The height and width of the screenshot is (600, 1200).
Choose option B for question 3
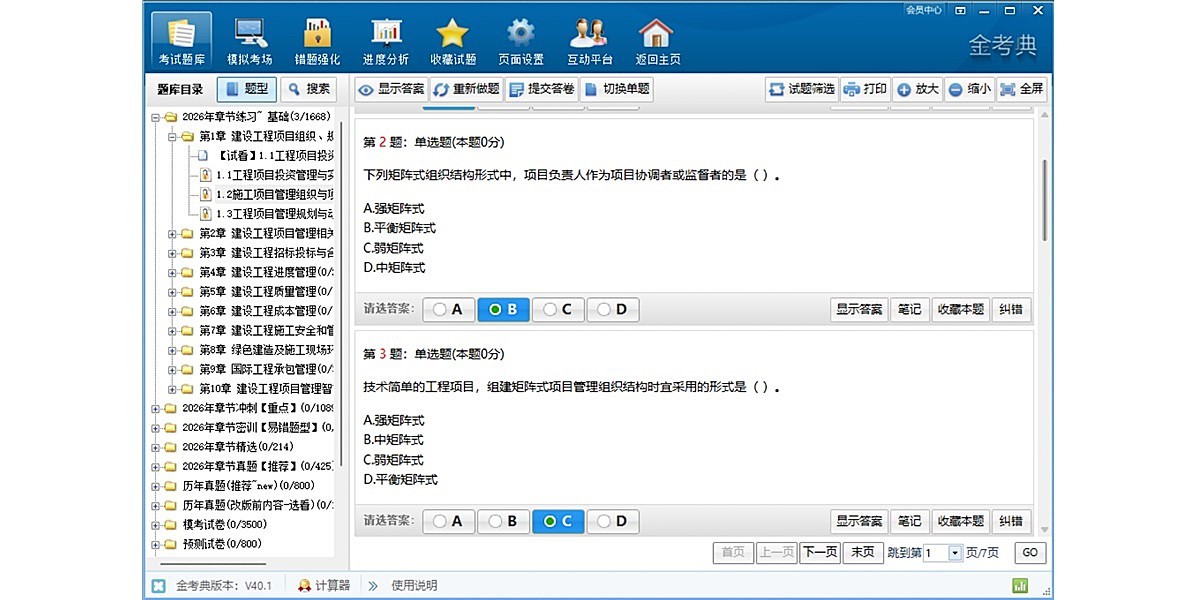coord(503,521)
